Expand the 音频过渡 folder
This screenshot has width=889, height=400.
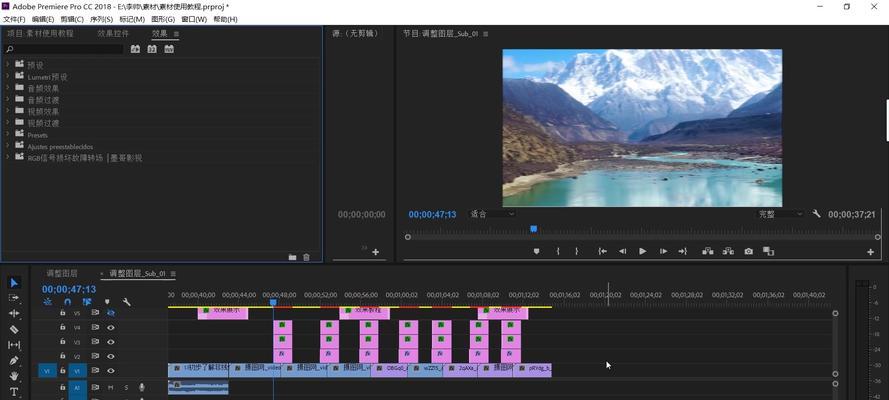click(x=7, y=99)
